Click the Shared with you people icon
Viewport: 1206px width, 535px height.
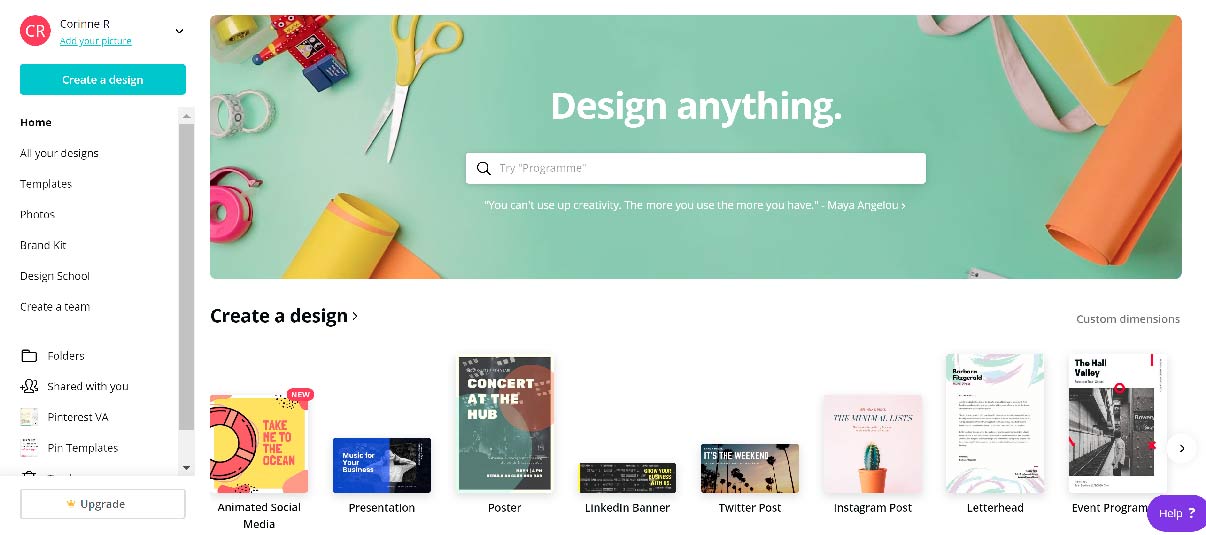[29, 386]
